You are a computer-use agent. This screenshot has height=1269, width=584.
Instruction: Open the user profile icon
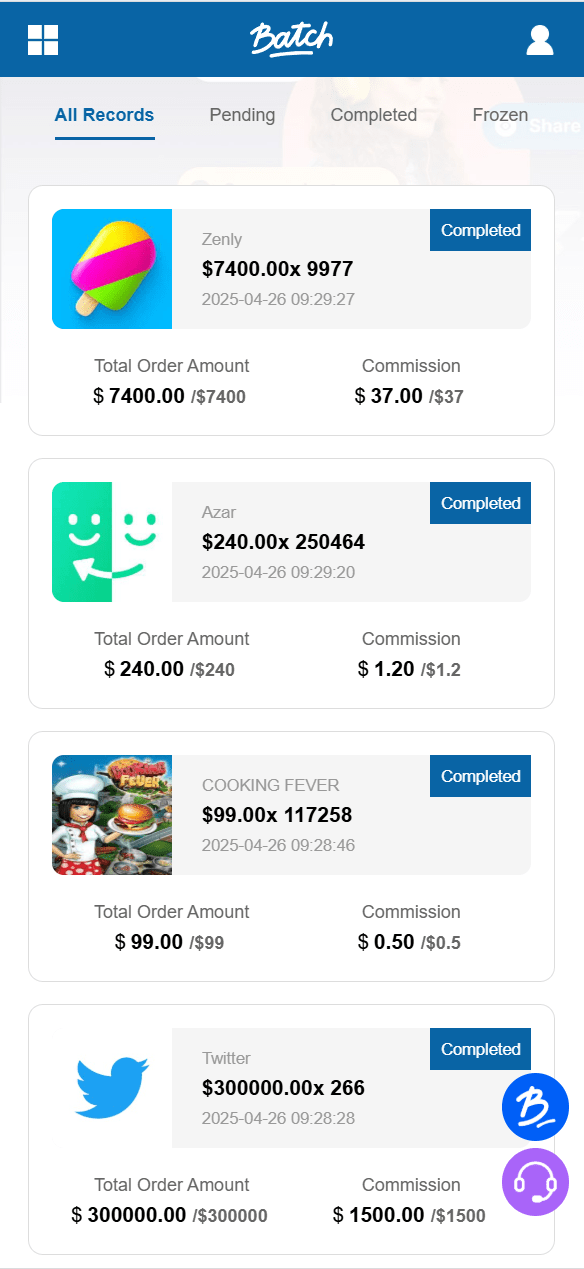click(540, 40)
